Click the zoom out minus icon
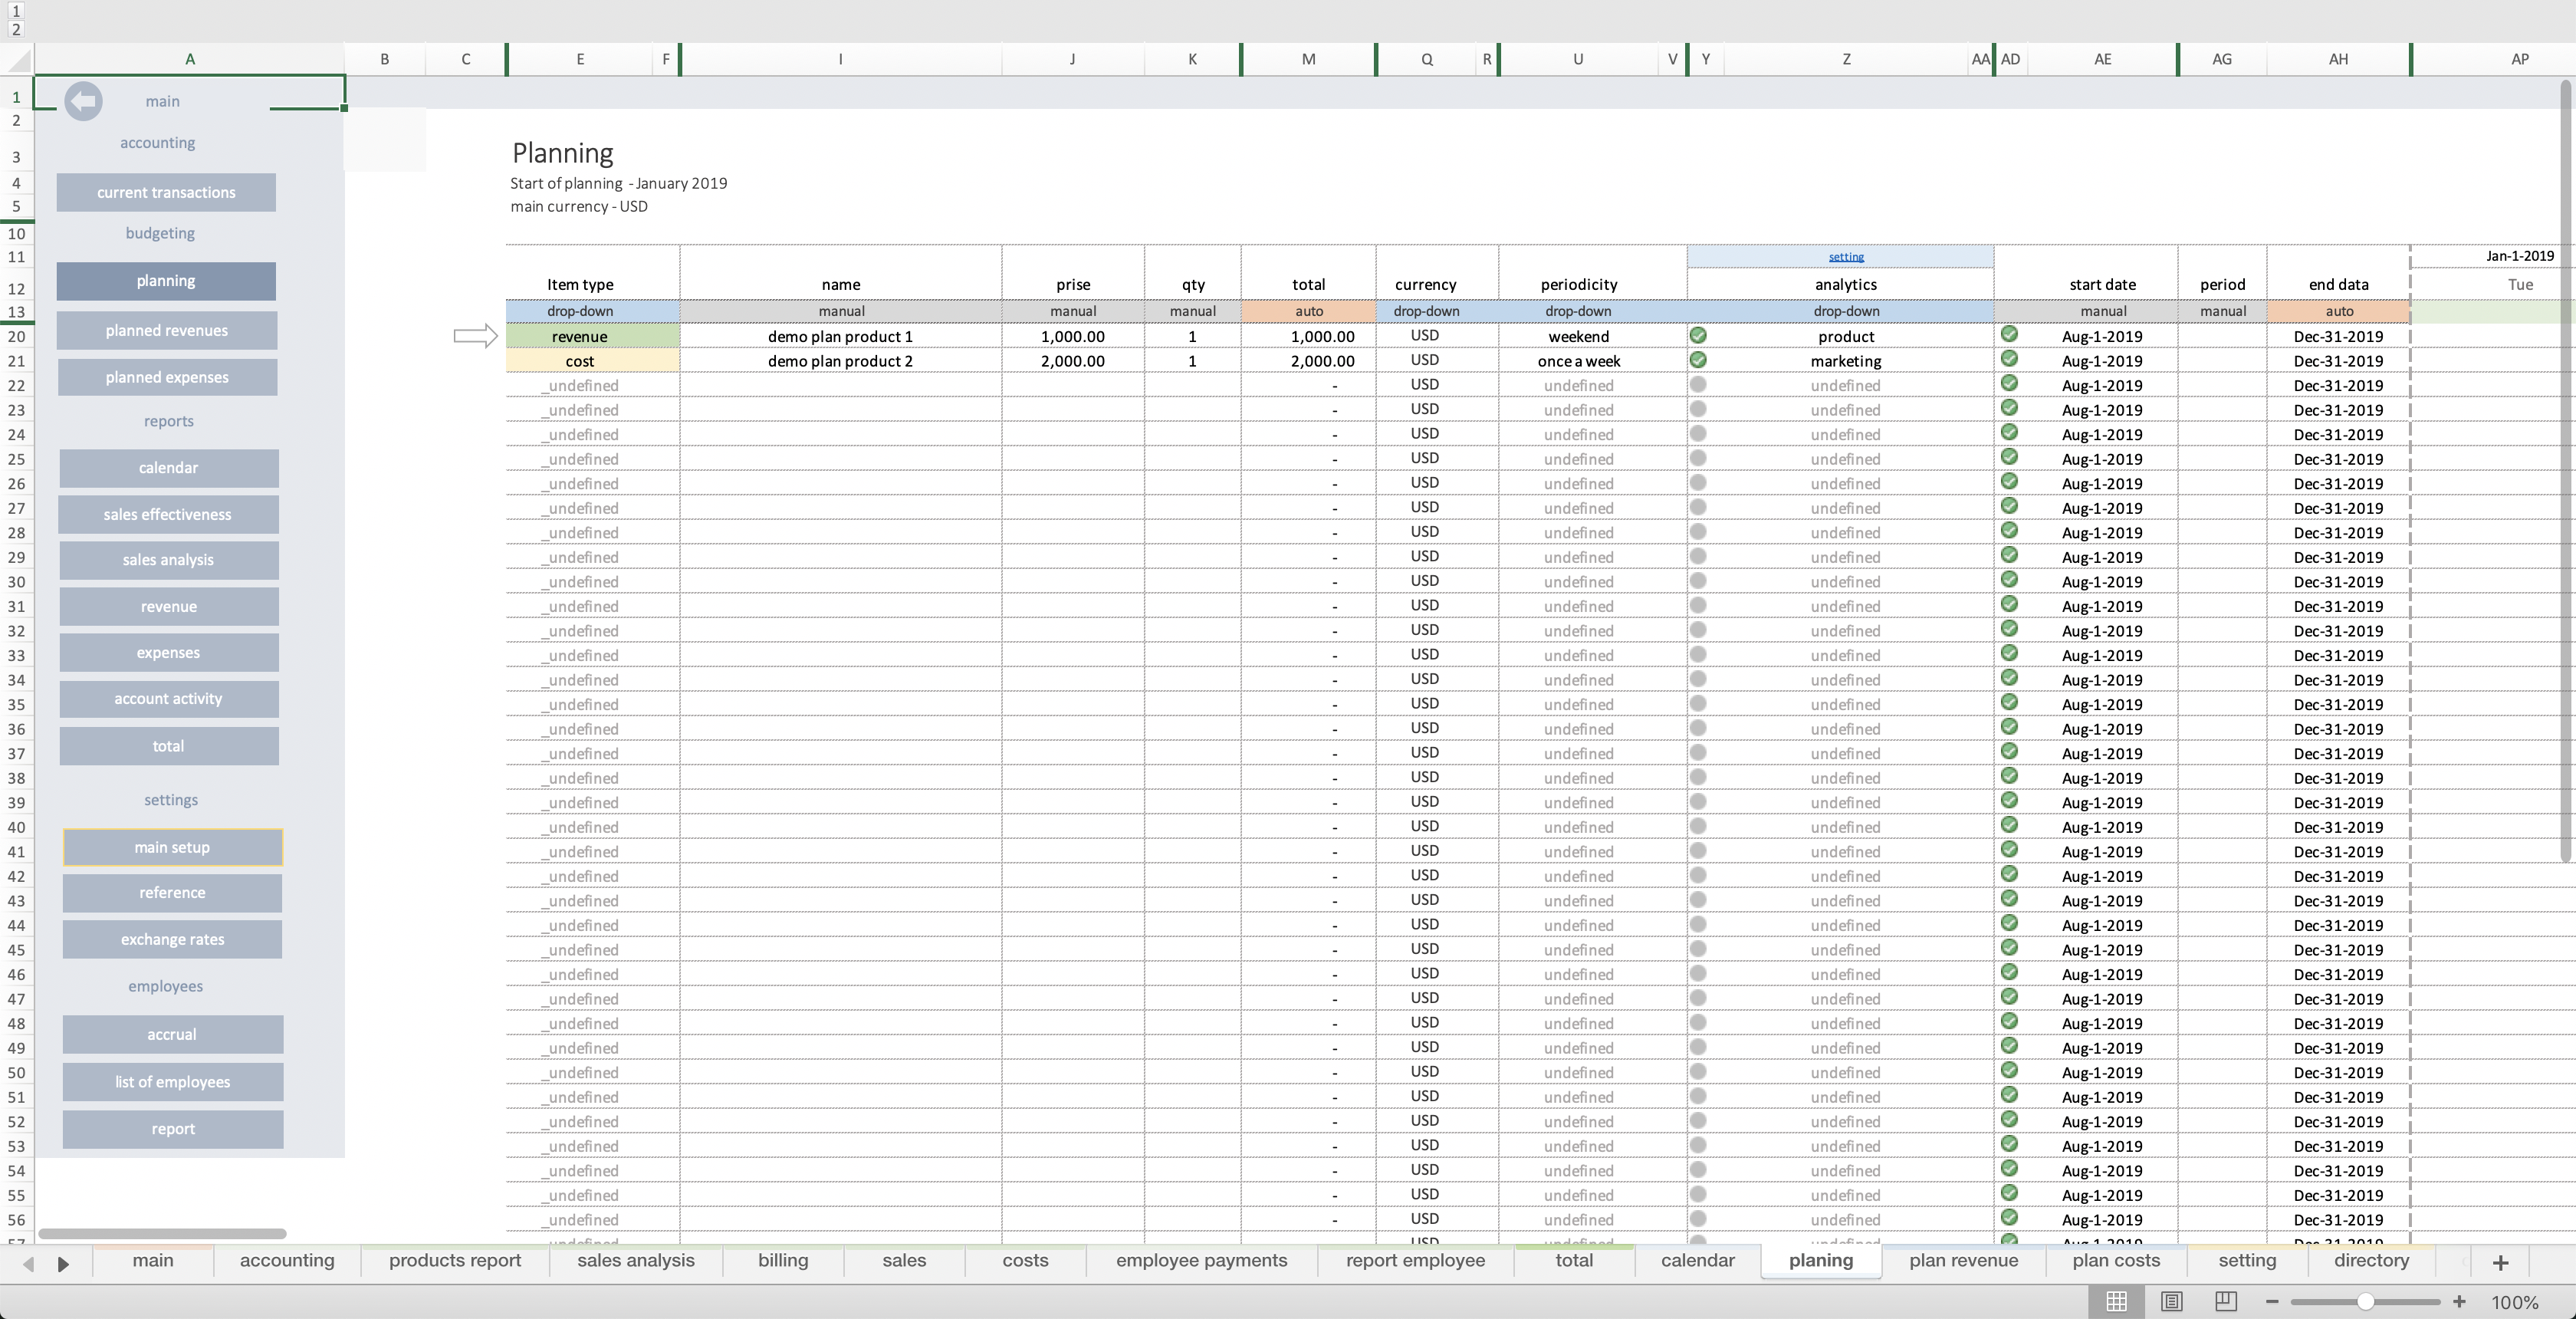The image size is (2576, 1319). click(x=2272, y=1302)
